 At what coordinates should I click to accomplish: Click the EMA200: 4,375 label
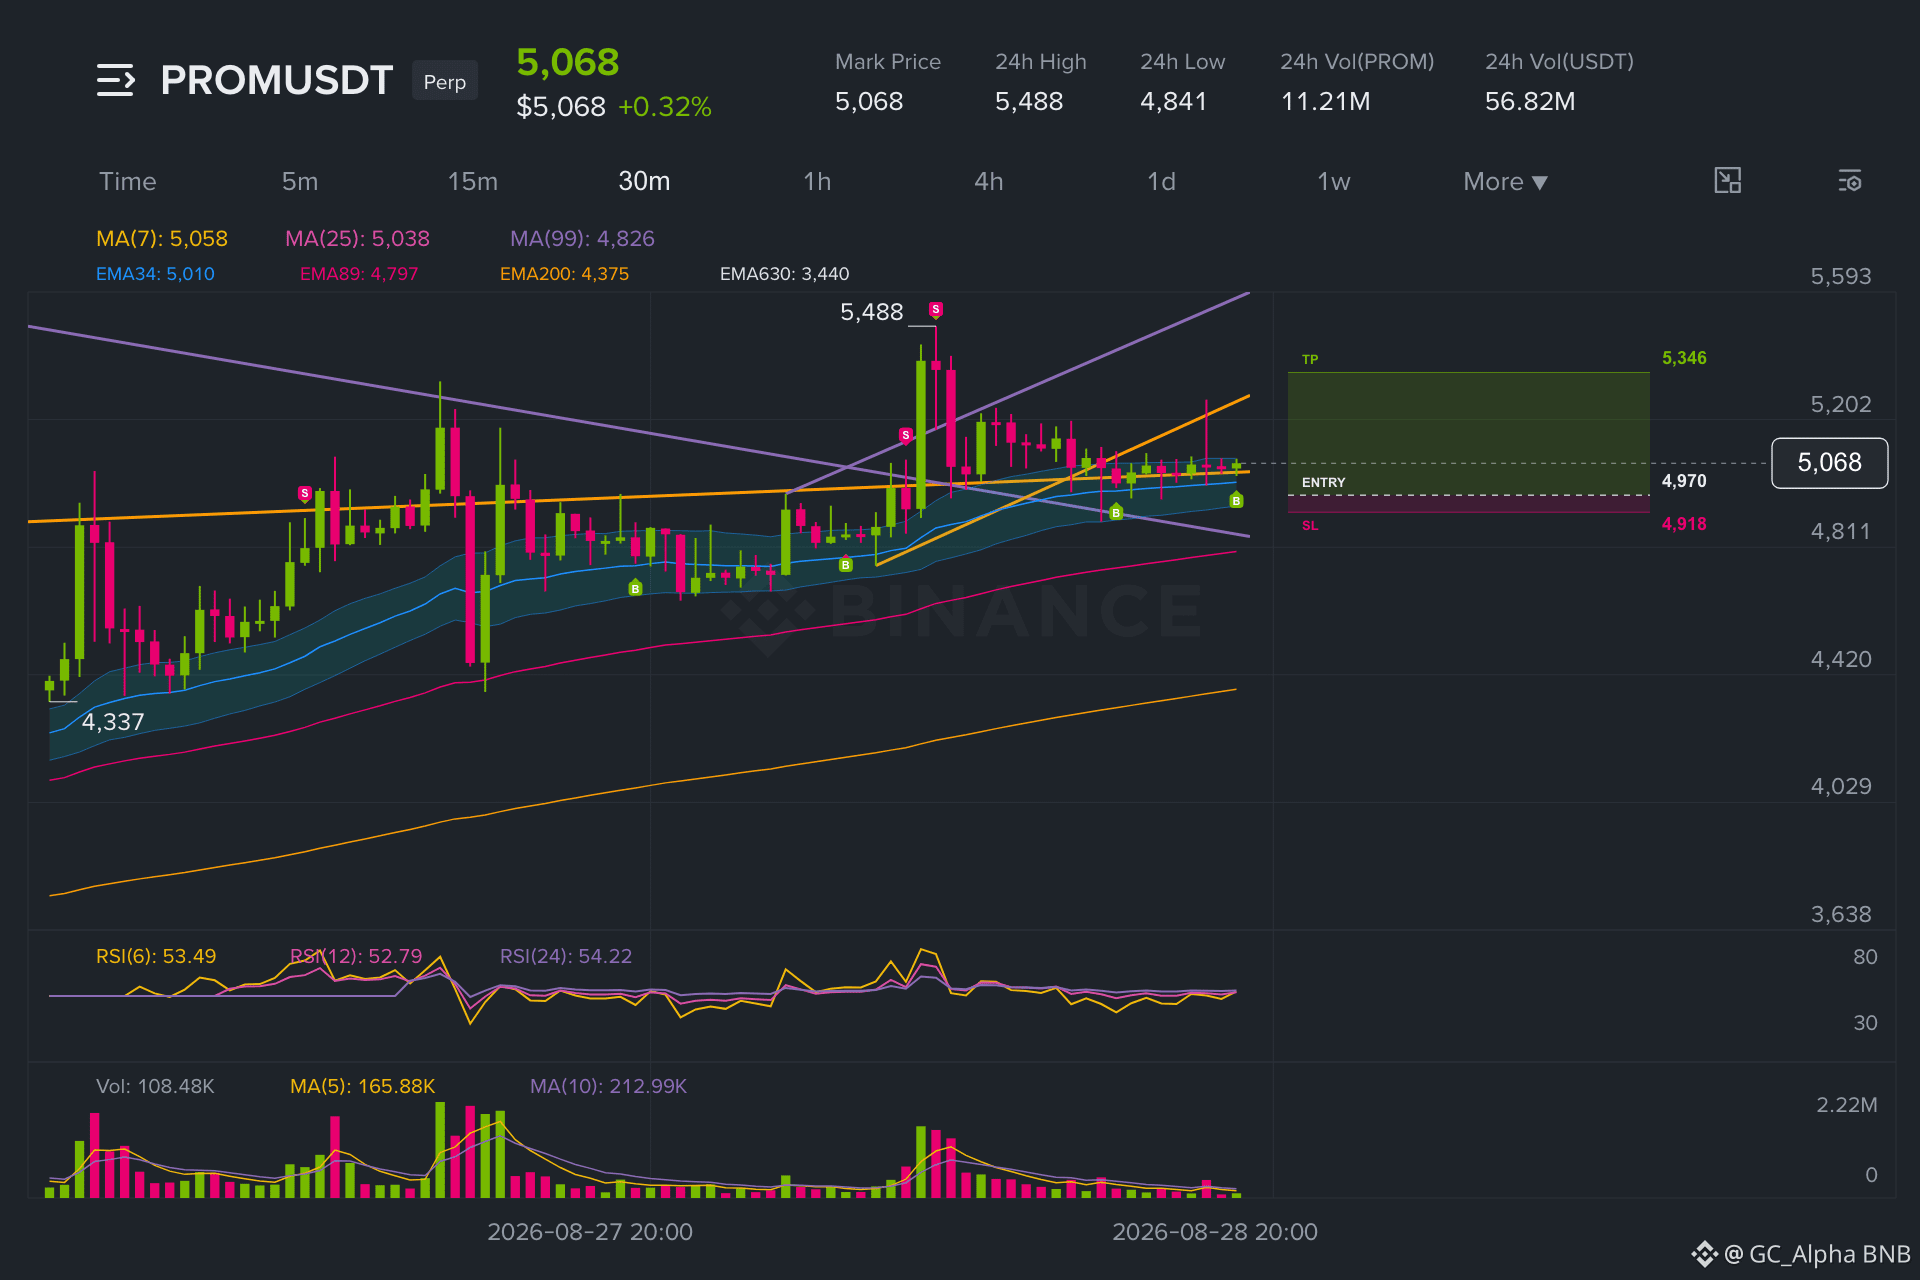564,273
